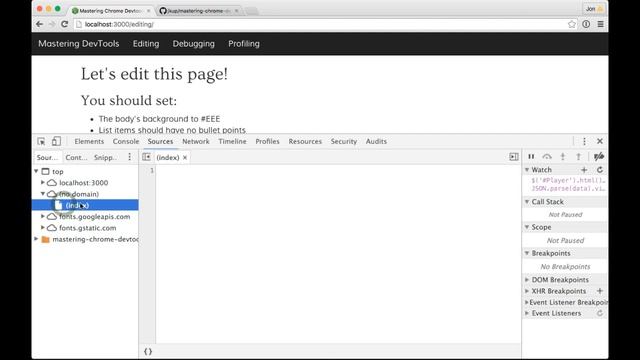
Task: Expand the XHR Breakpoints section
Action: click(x=527, y=291)
